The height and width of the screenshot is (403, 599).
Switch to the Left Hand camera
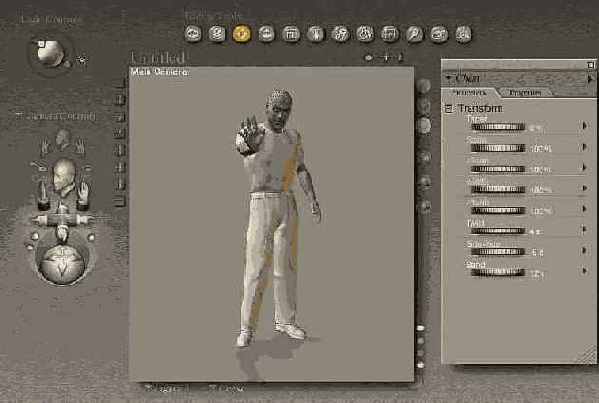44,147
